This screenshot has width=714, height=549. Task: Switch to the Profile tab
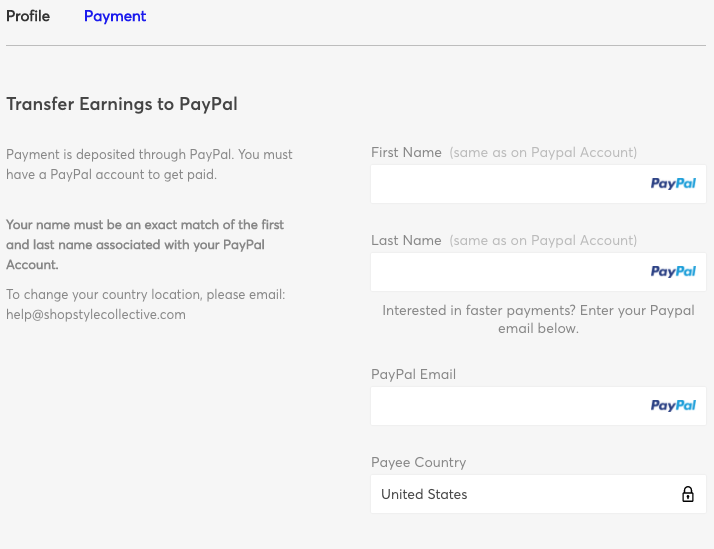[x=28, y=16]
